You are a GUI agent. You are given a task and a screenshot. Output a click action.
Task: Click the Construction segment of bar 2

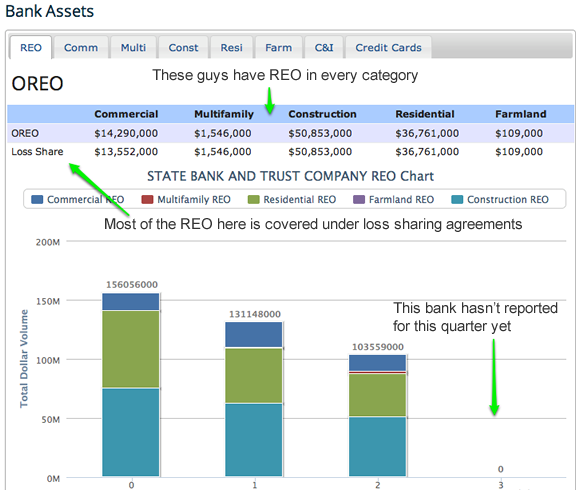pos(377,446)
